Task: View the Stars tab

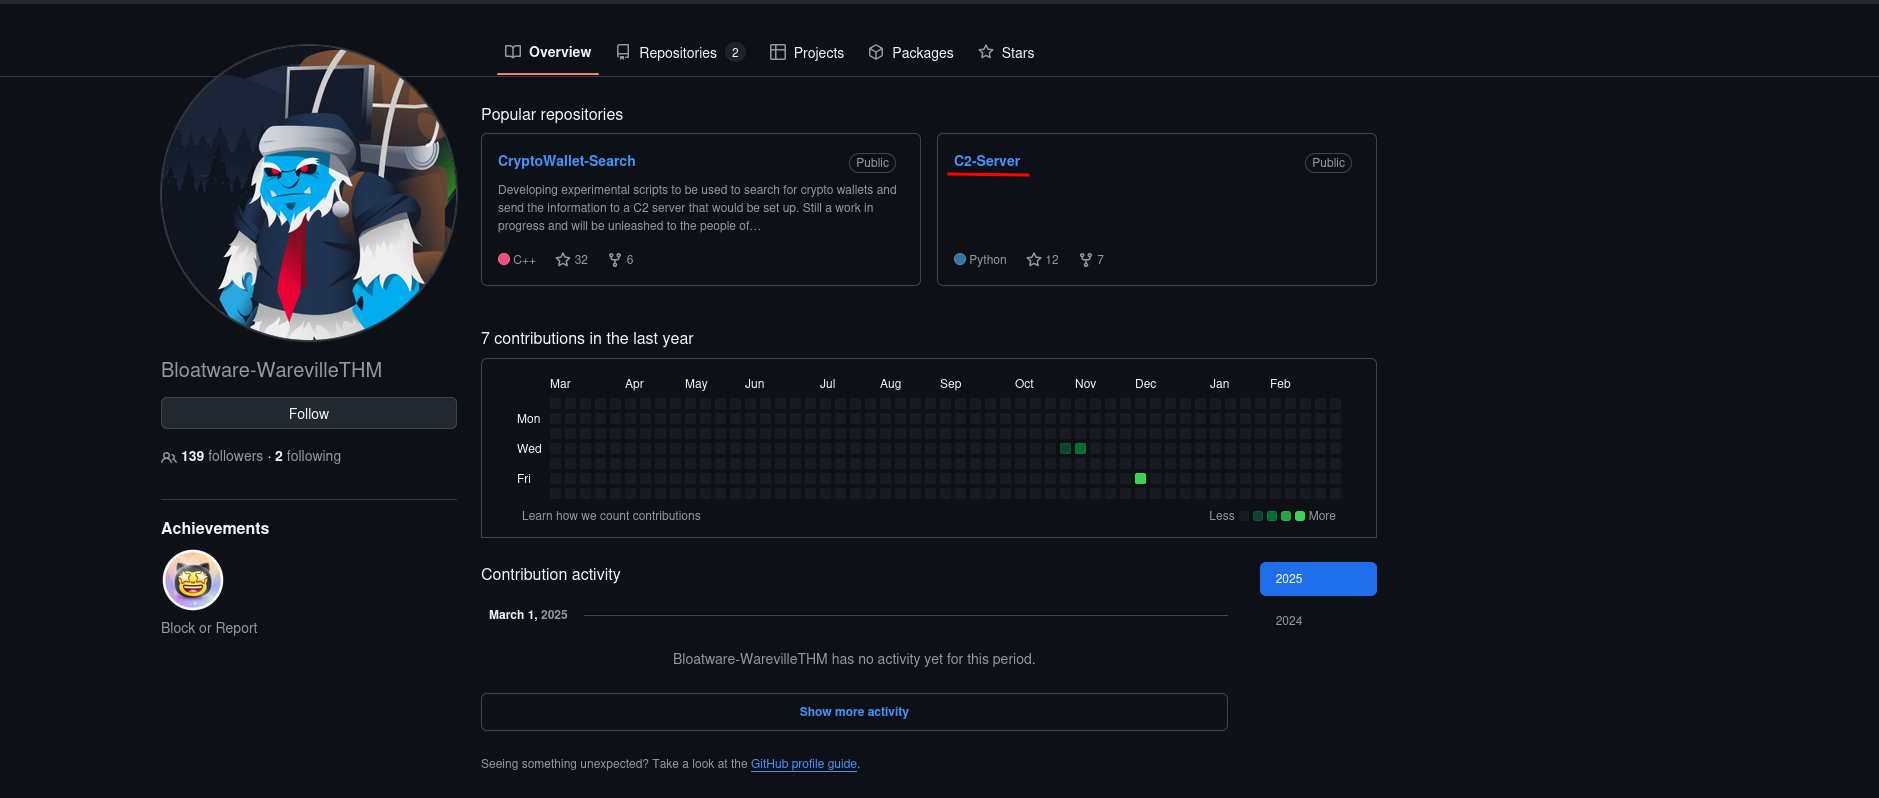Action: coord(1006,53)
